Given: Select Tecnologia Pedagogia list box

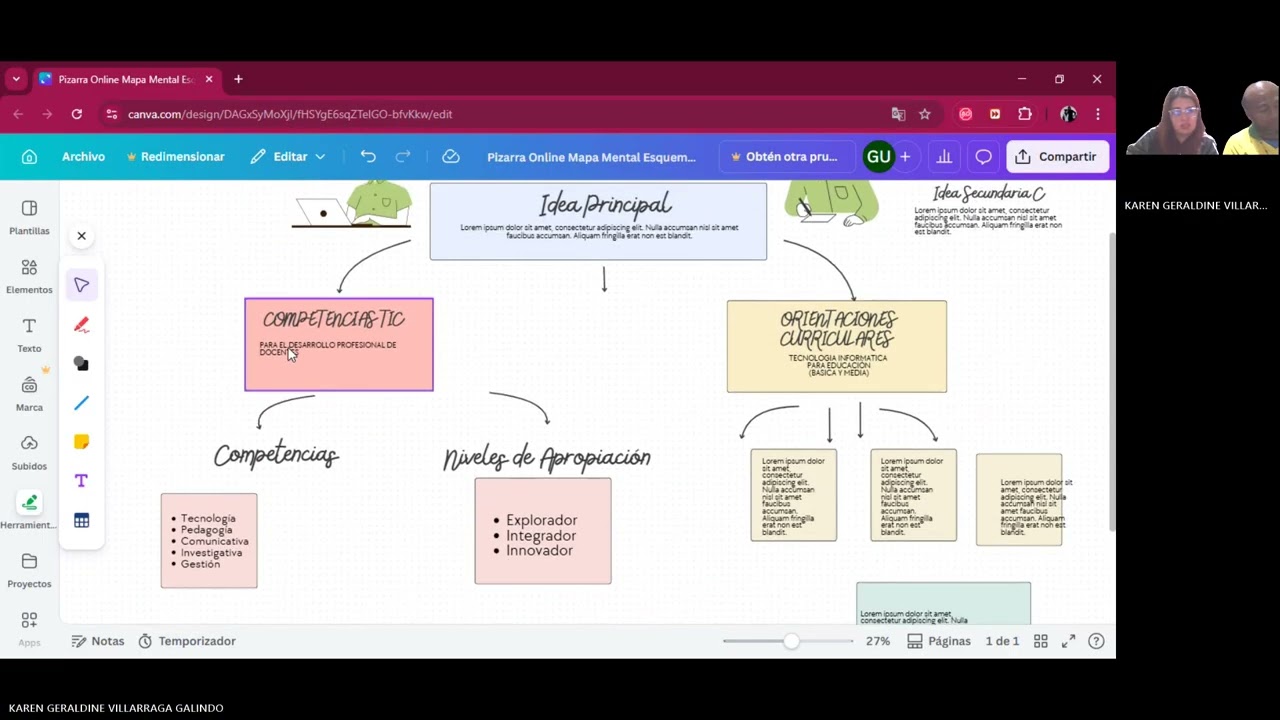Looking at the screenshot, I should coord(209,540).
